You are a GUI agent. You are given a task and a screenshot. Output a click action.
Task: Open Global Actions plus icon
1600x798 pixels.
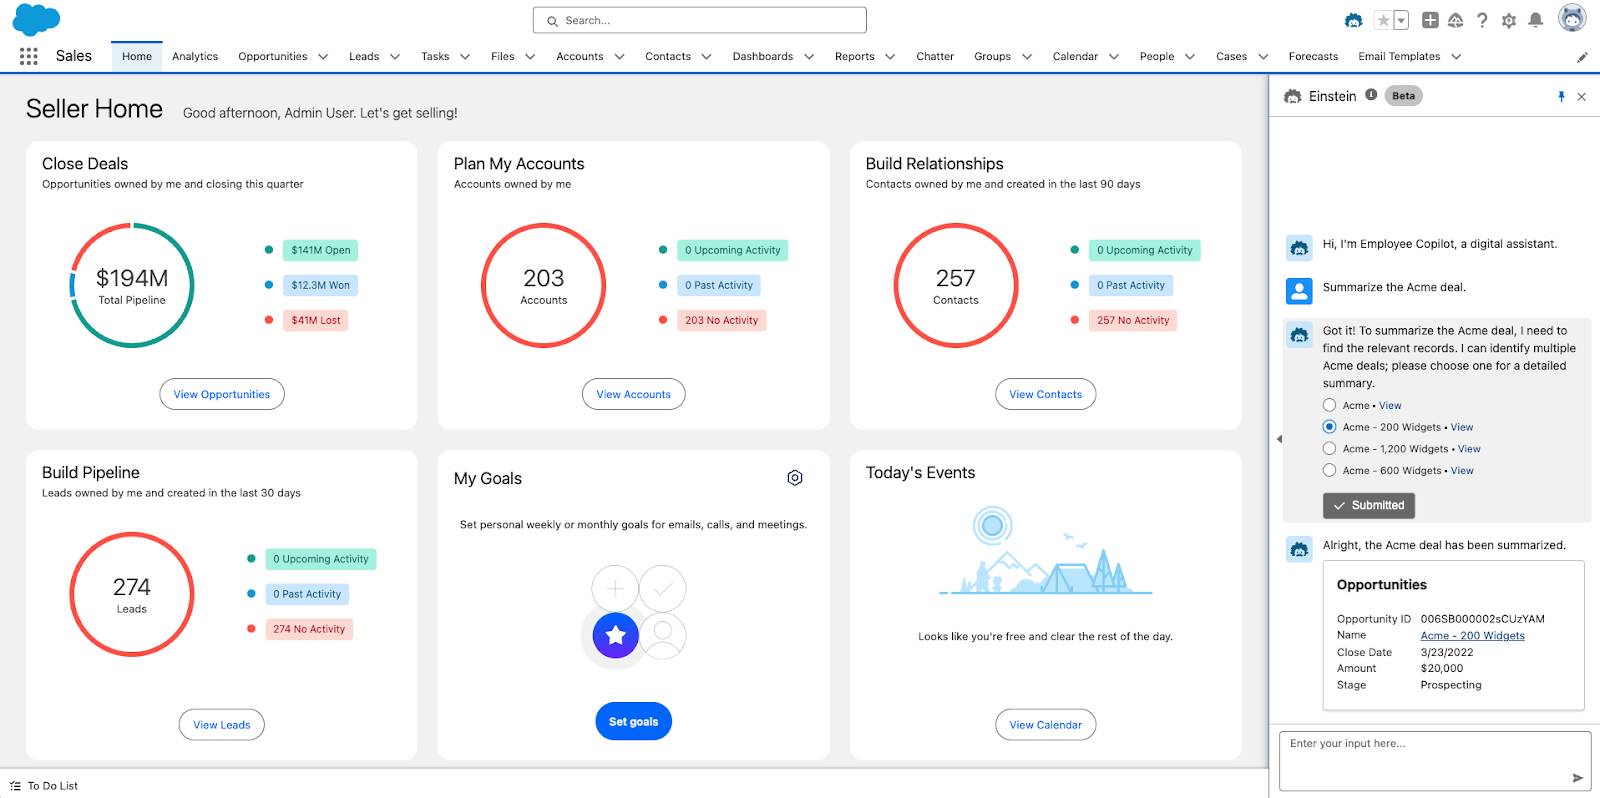[1430, 20]
